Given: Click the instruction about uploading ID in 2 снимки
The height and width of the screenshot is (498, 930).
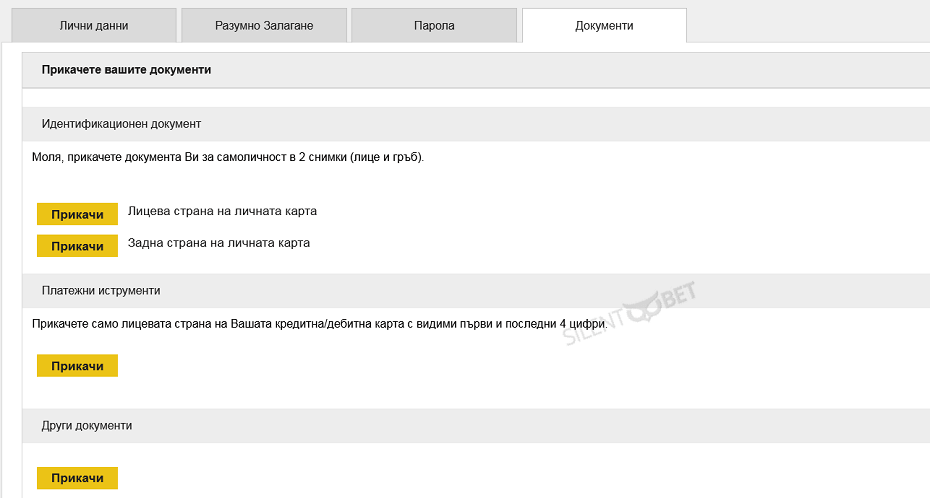Looking at the screenshot, I should pos(228,157).
